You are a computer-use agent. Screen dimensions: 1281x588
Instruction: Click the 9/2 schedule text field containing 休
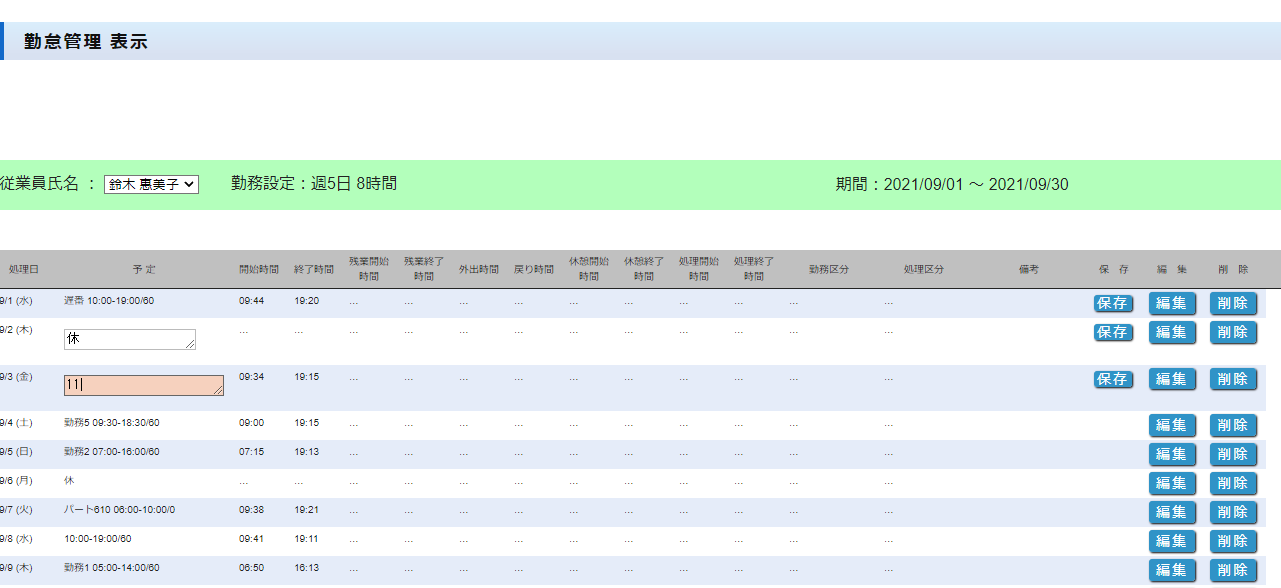(x=128, y=340)
